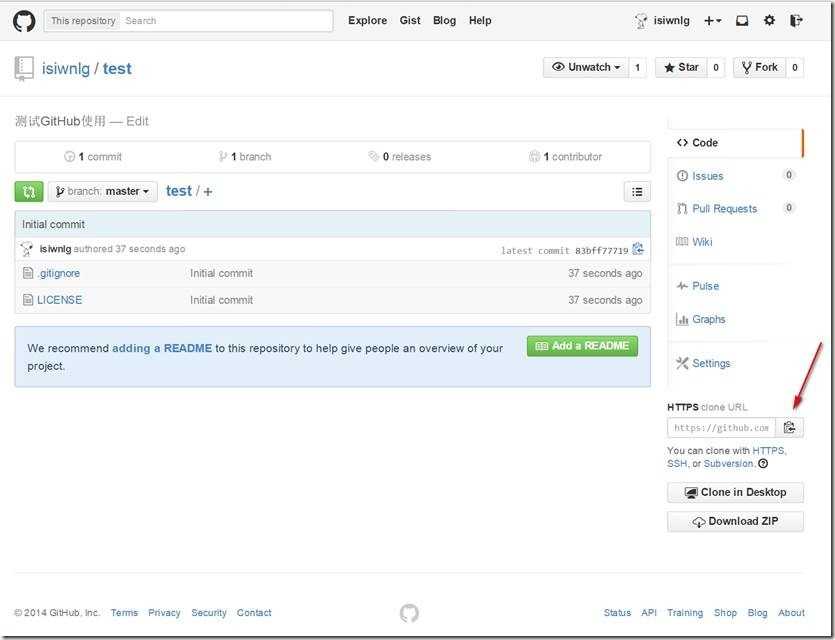Screen dimensions: 835x640
Task: Click the sign out icon
Action: tap(796, 21)
